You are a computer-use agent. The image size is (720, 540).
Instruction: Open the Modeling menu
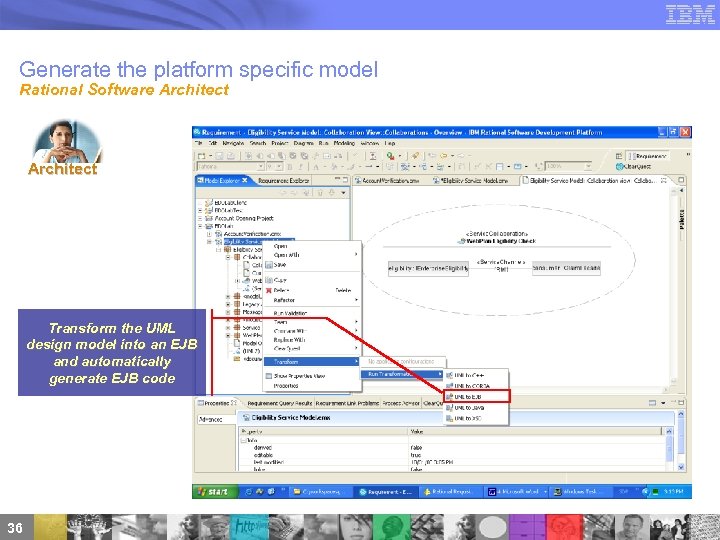tap(344, 143)
